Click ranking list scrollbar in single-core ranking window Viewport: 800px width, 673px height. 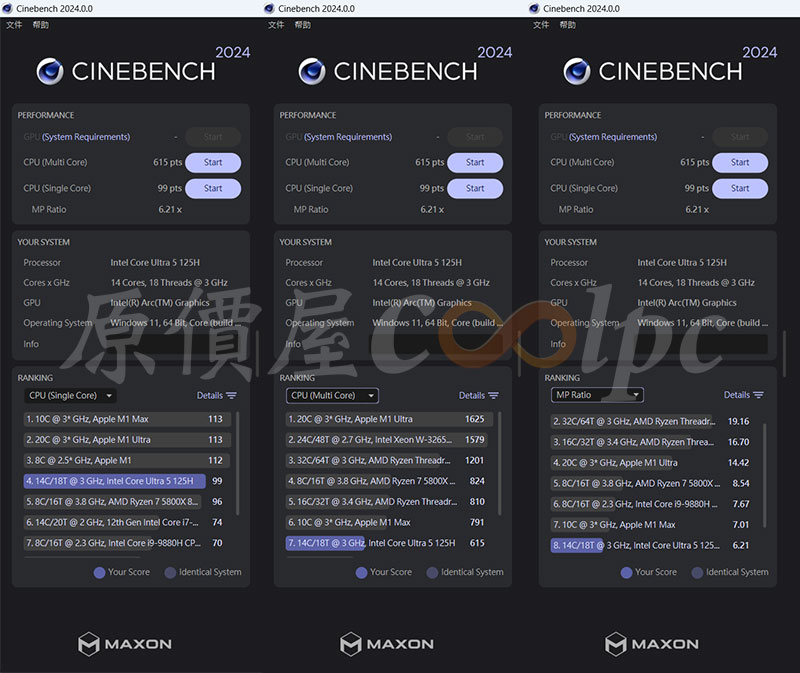pyautogui.click(x=238, y=463)
